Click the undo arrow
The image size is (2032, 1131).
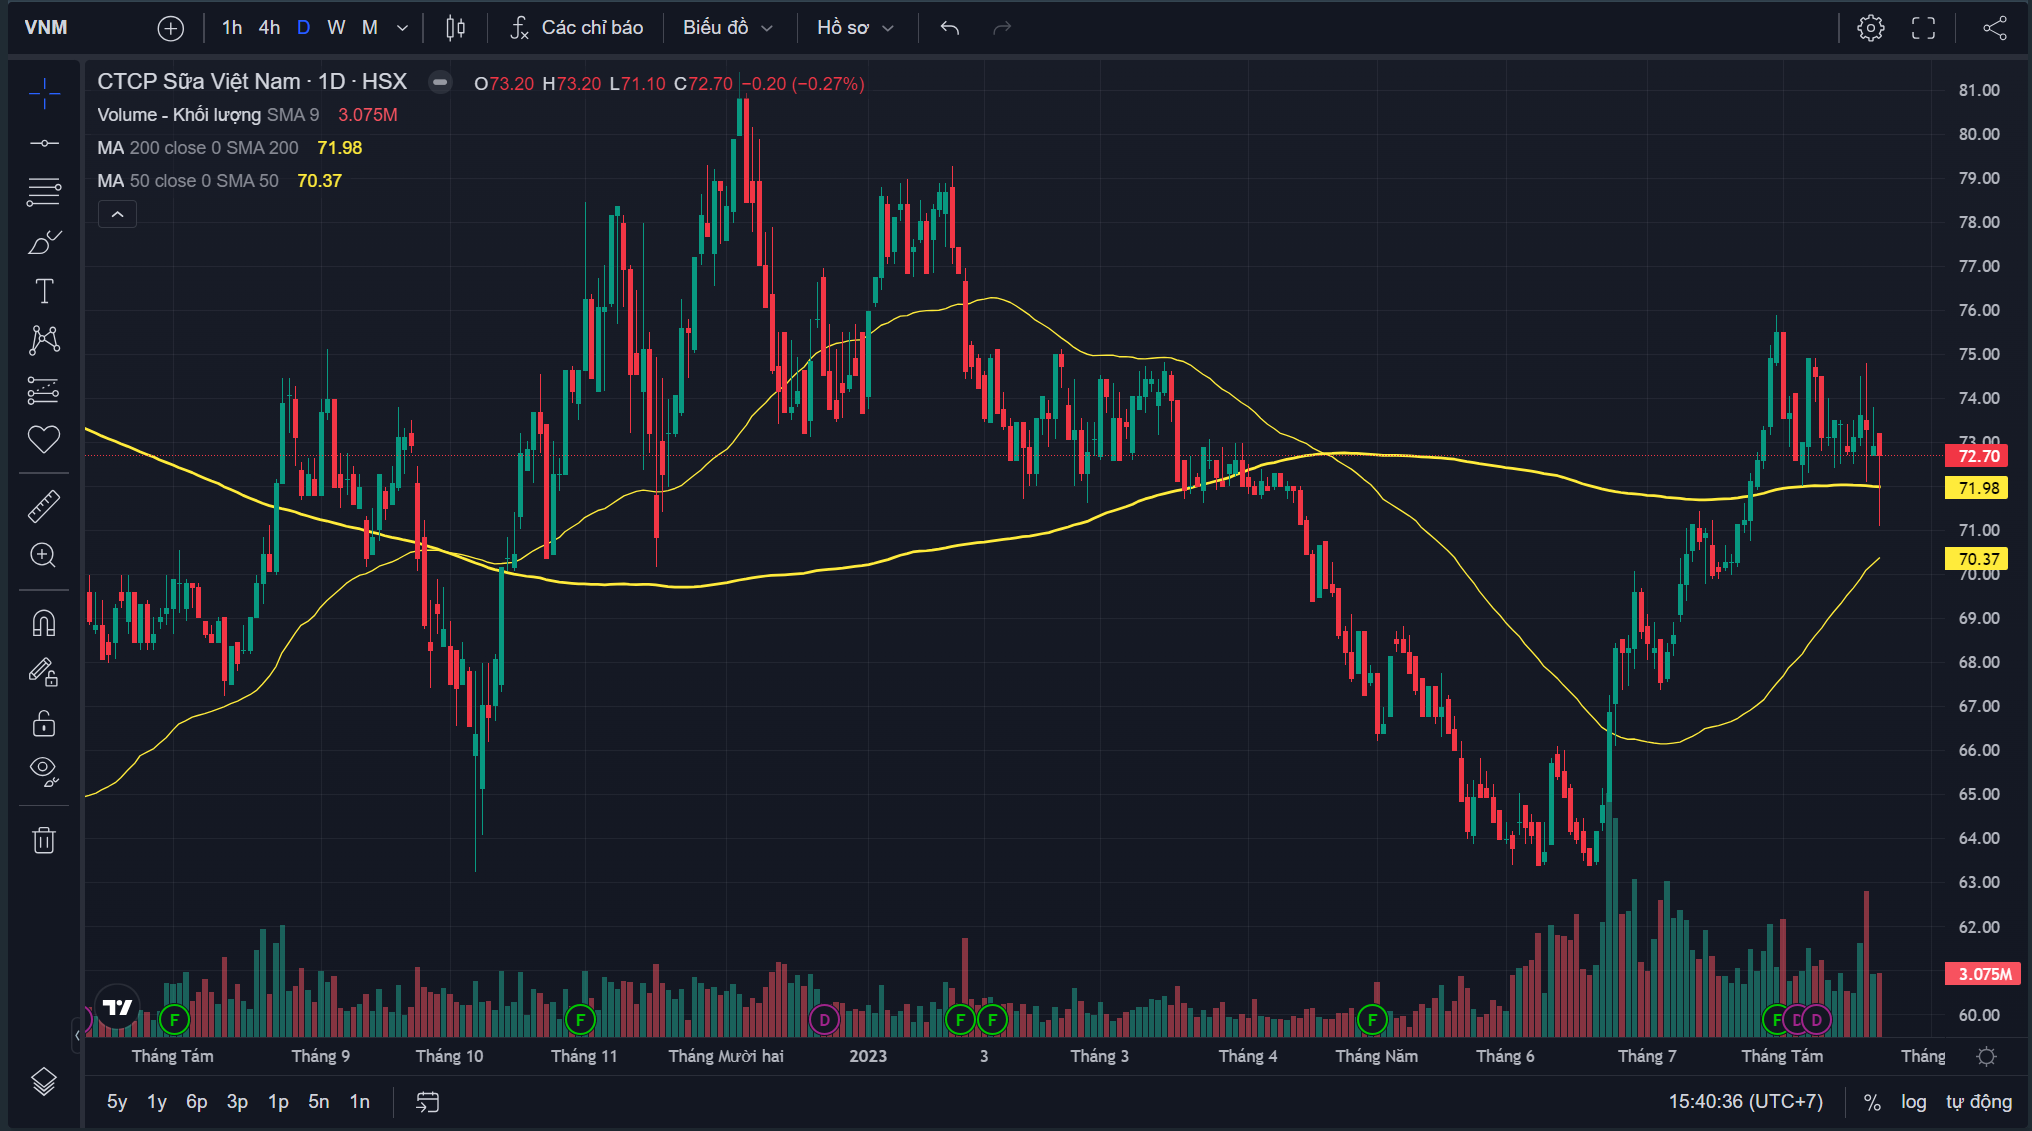[950, 28]
